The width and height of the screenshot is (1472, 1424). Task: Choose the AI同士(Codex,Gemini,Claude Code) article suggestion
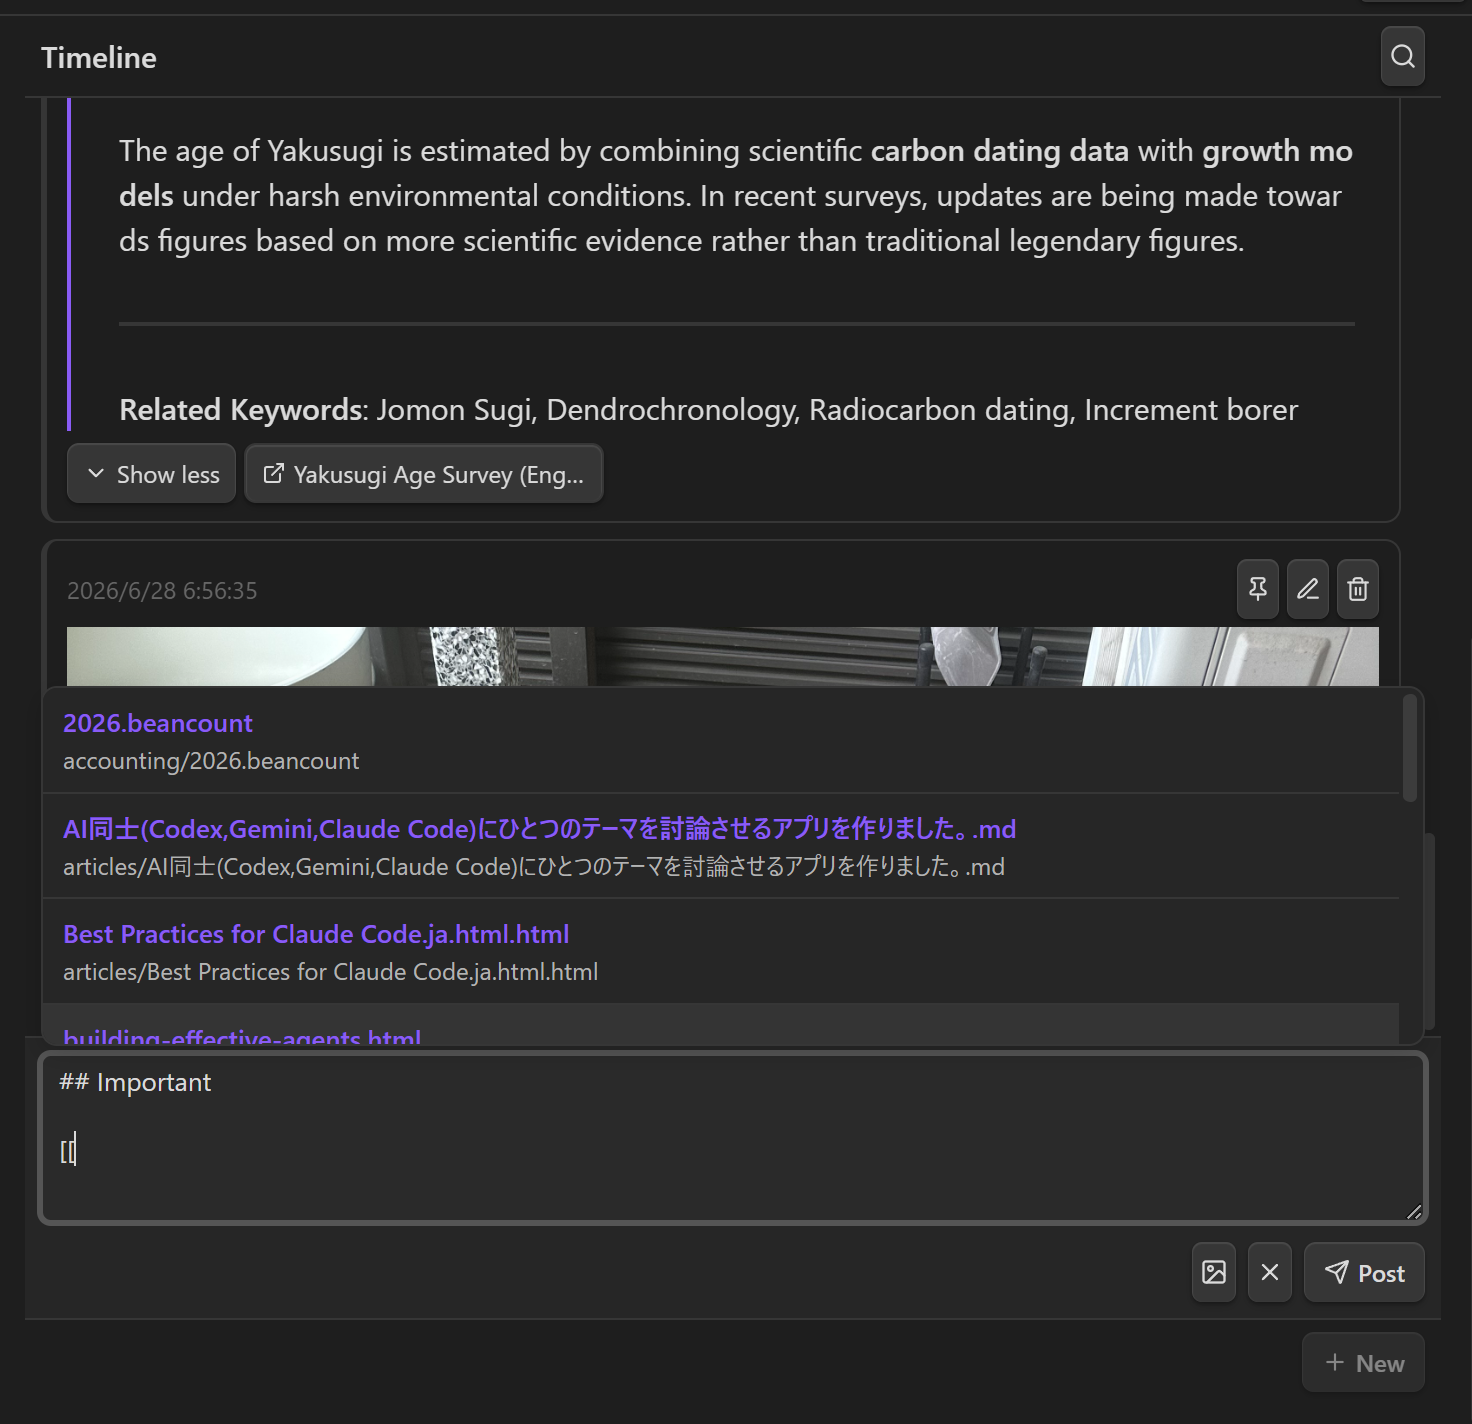[x=720, y=846]
